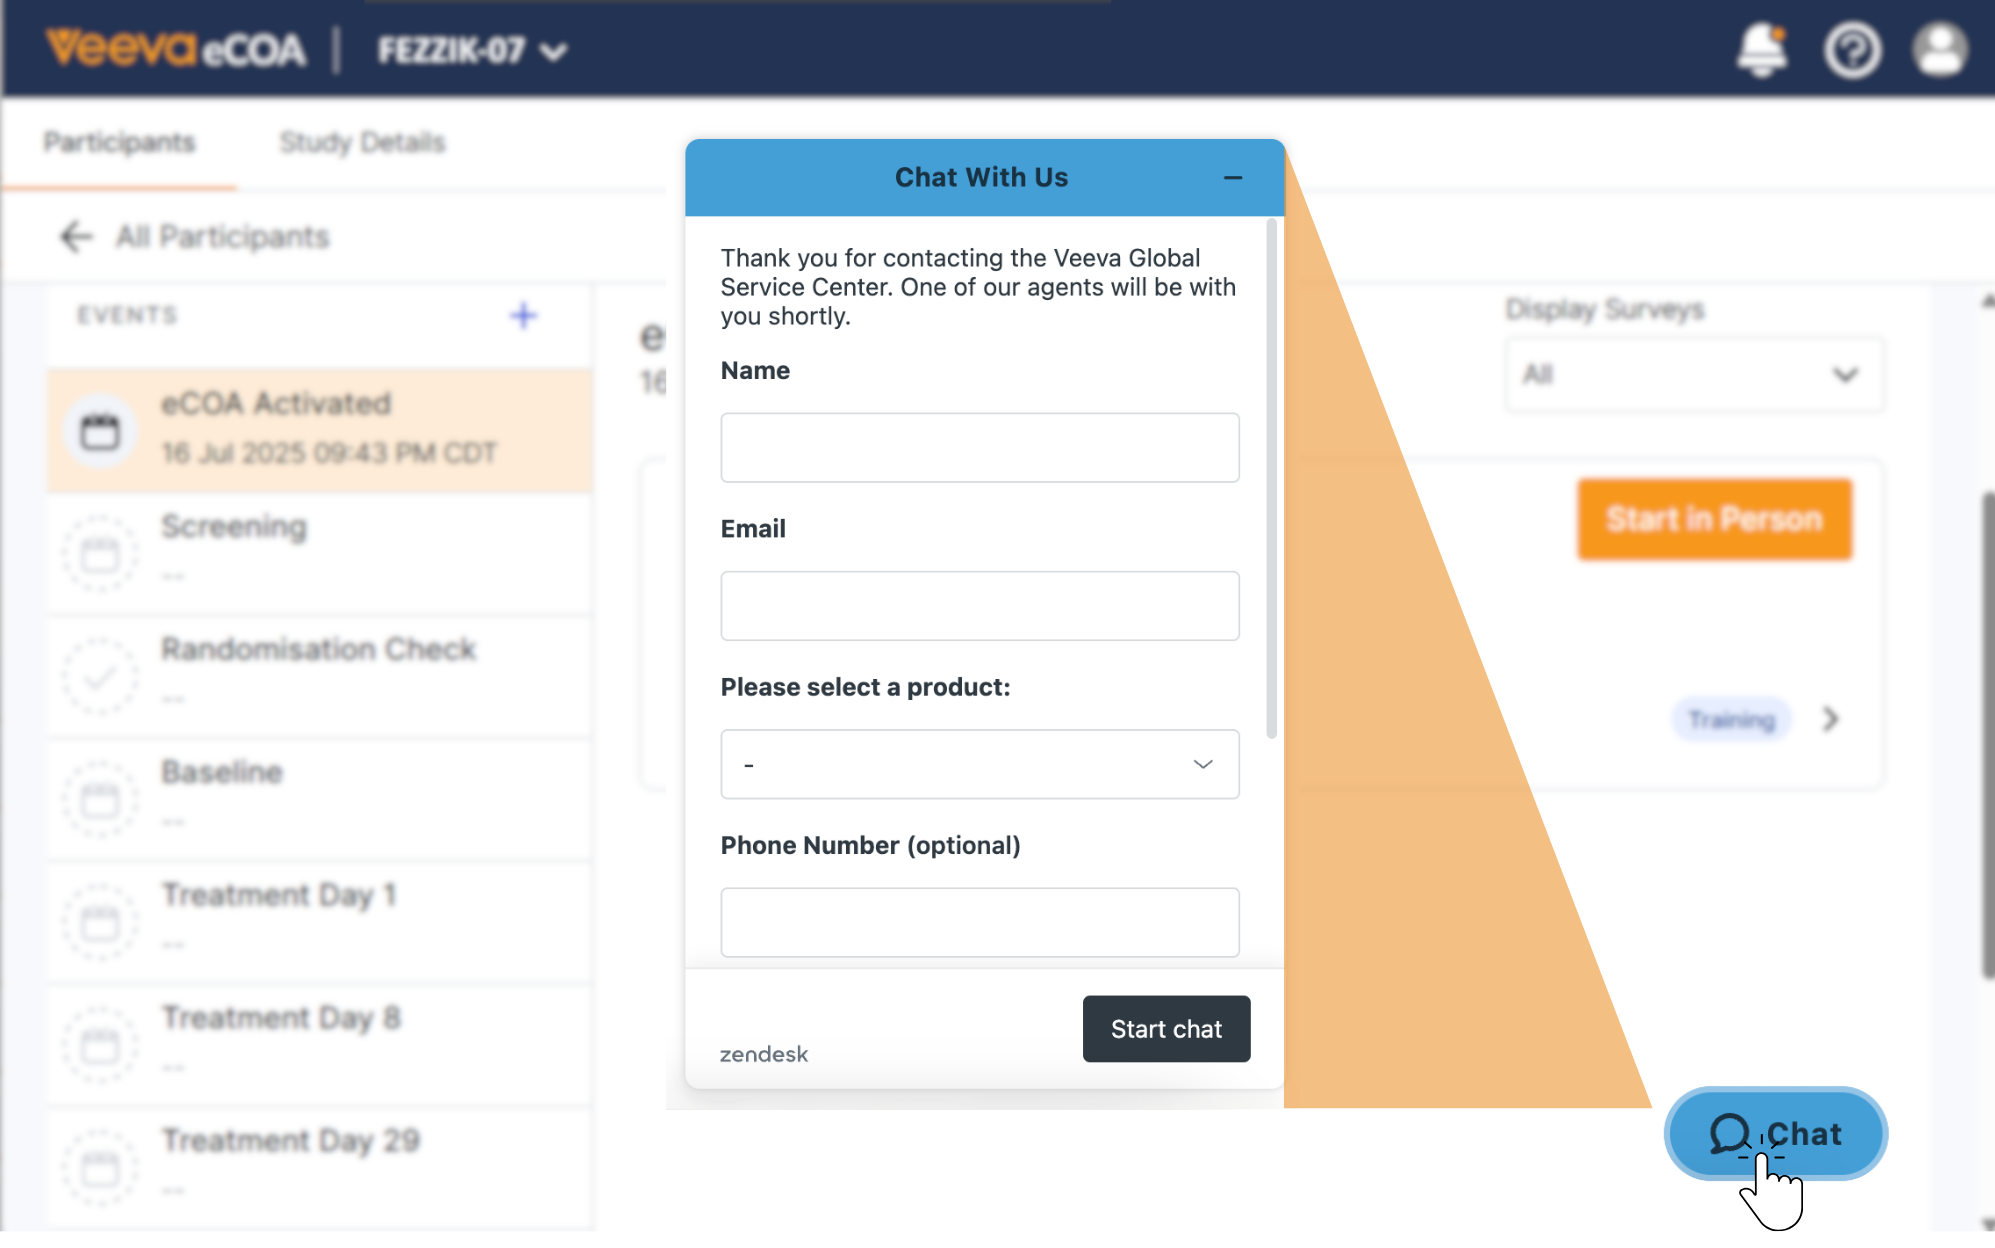Click the eCOA Activated calendar icon
The width and height of the screenshot is (1995, 1248).
click(x=100, y=431)
